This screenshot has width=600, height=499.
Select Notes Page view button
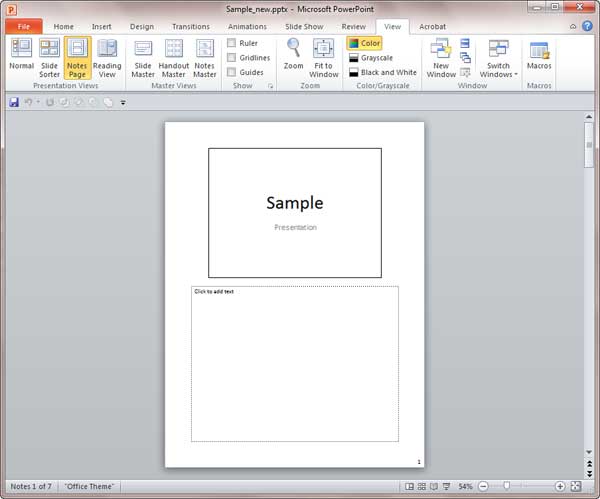coord(77,58)
